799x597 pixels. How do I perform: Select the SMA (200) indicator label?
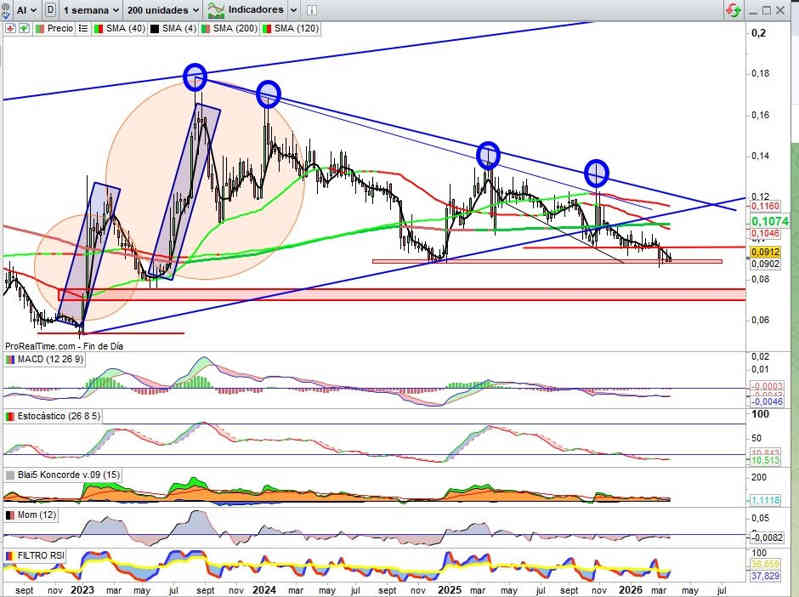[236, 30]
